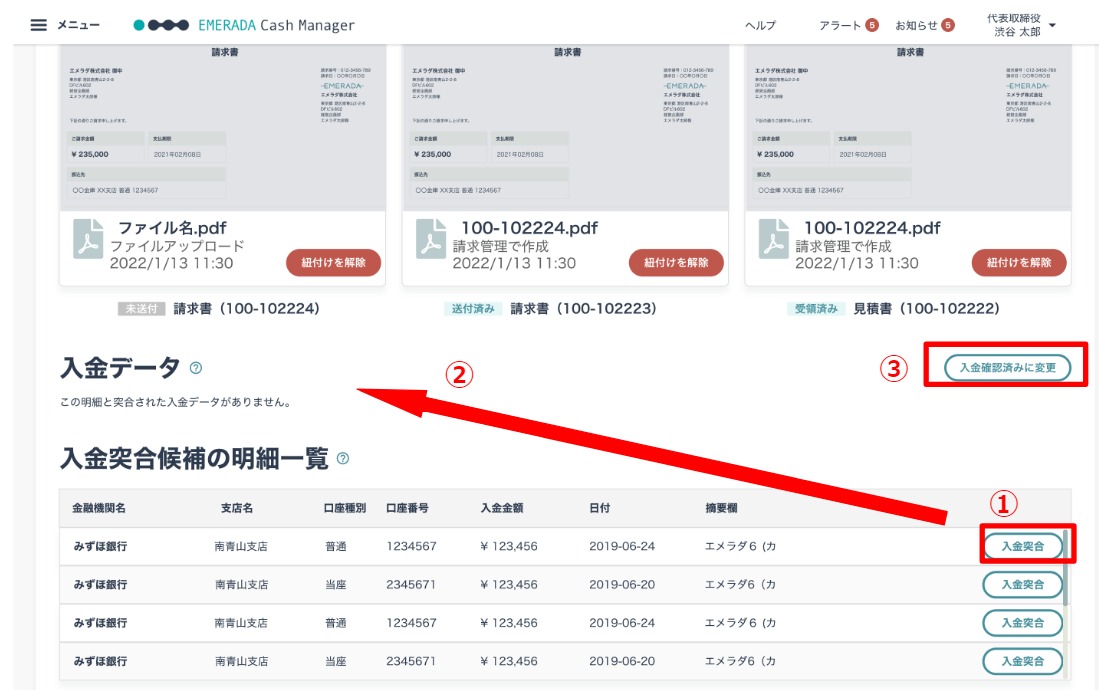1099x692 pixels.
Task: Click the EMERADA Cash Manager logo
Action: pos(244,25)
